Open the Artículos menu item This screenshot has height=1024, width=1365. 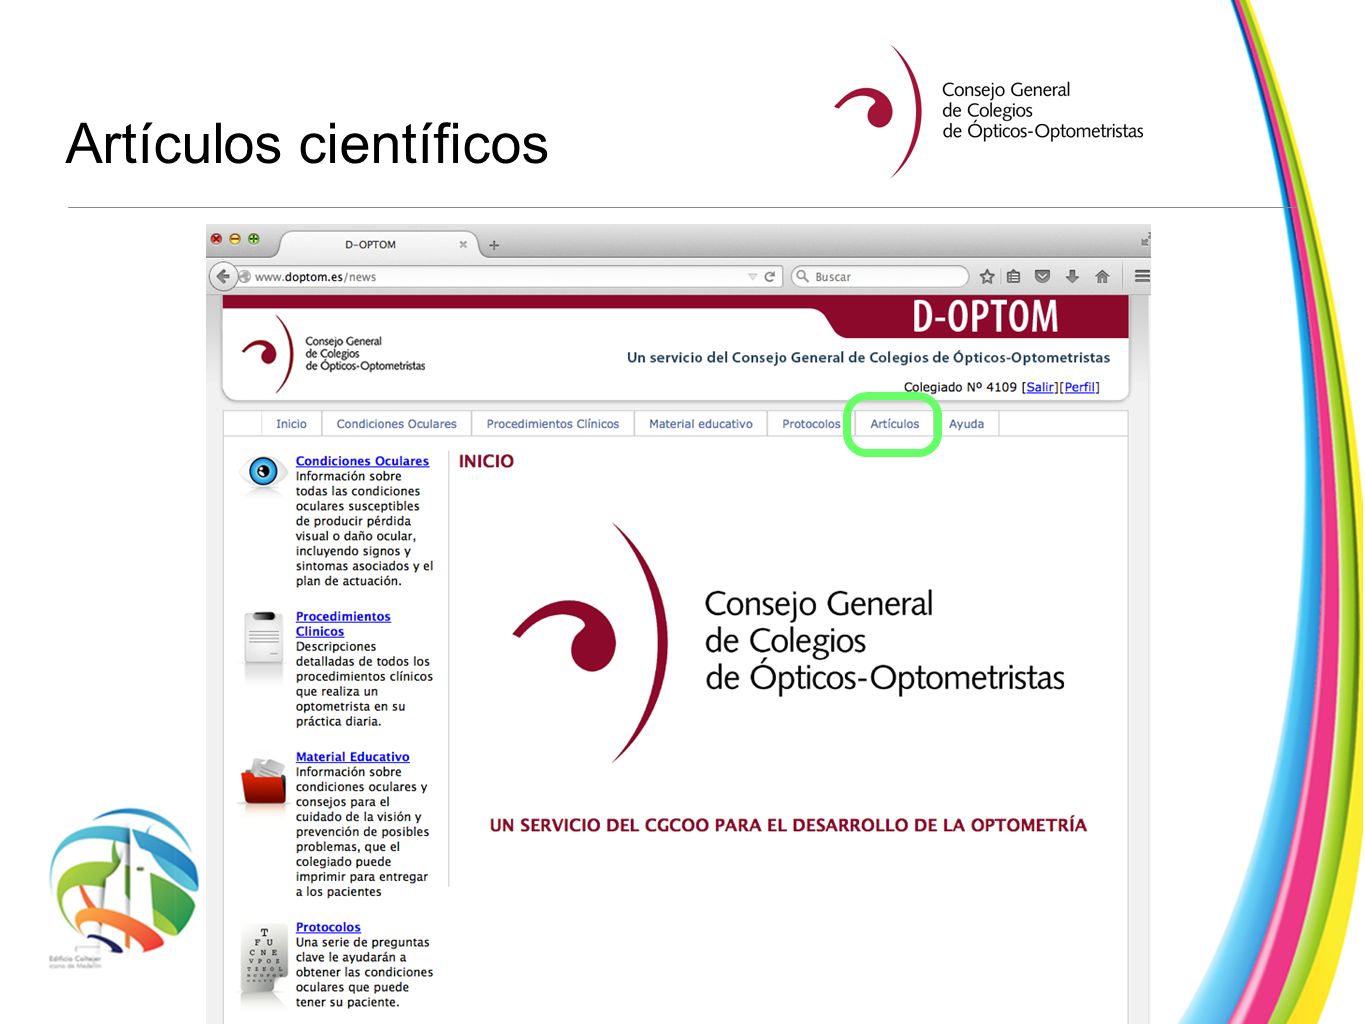point(894,424)
